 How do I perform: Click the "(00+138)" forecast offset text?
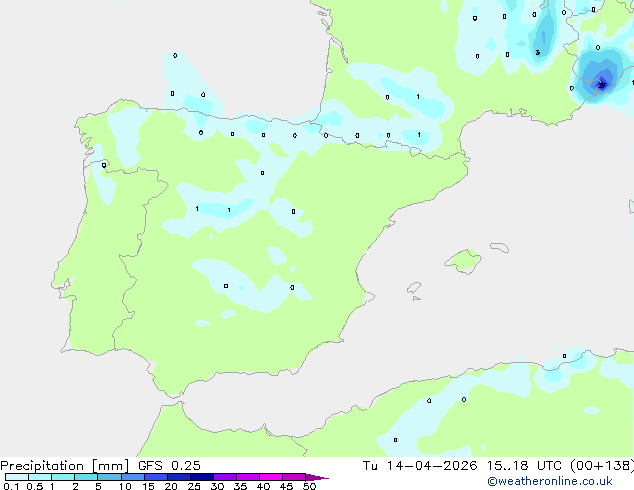[x=602, y=466]
